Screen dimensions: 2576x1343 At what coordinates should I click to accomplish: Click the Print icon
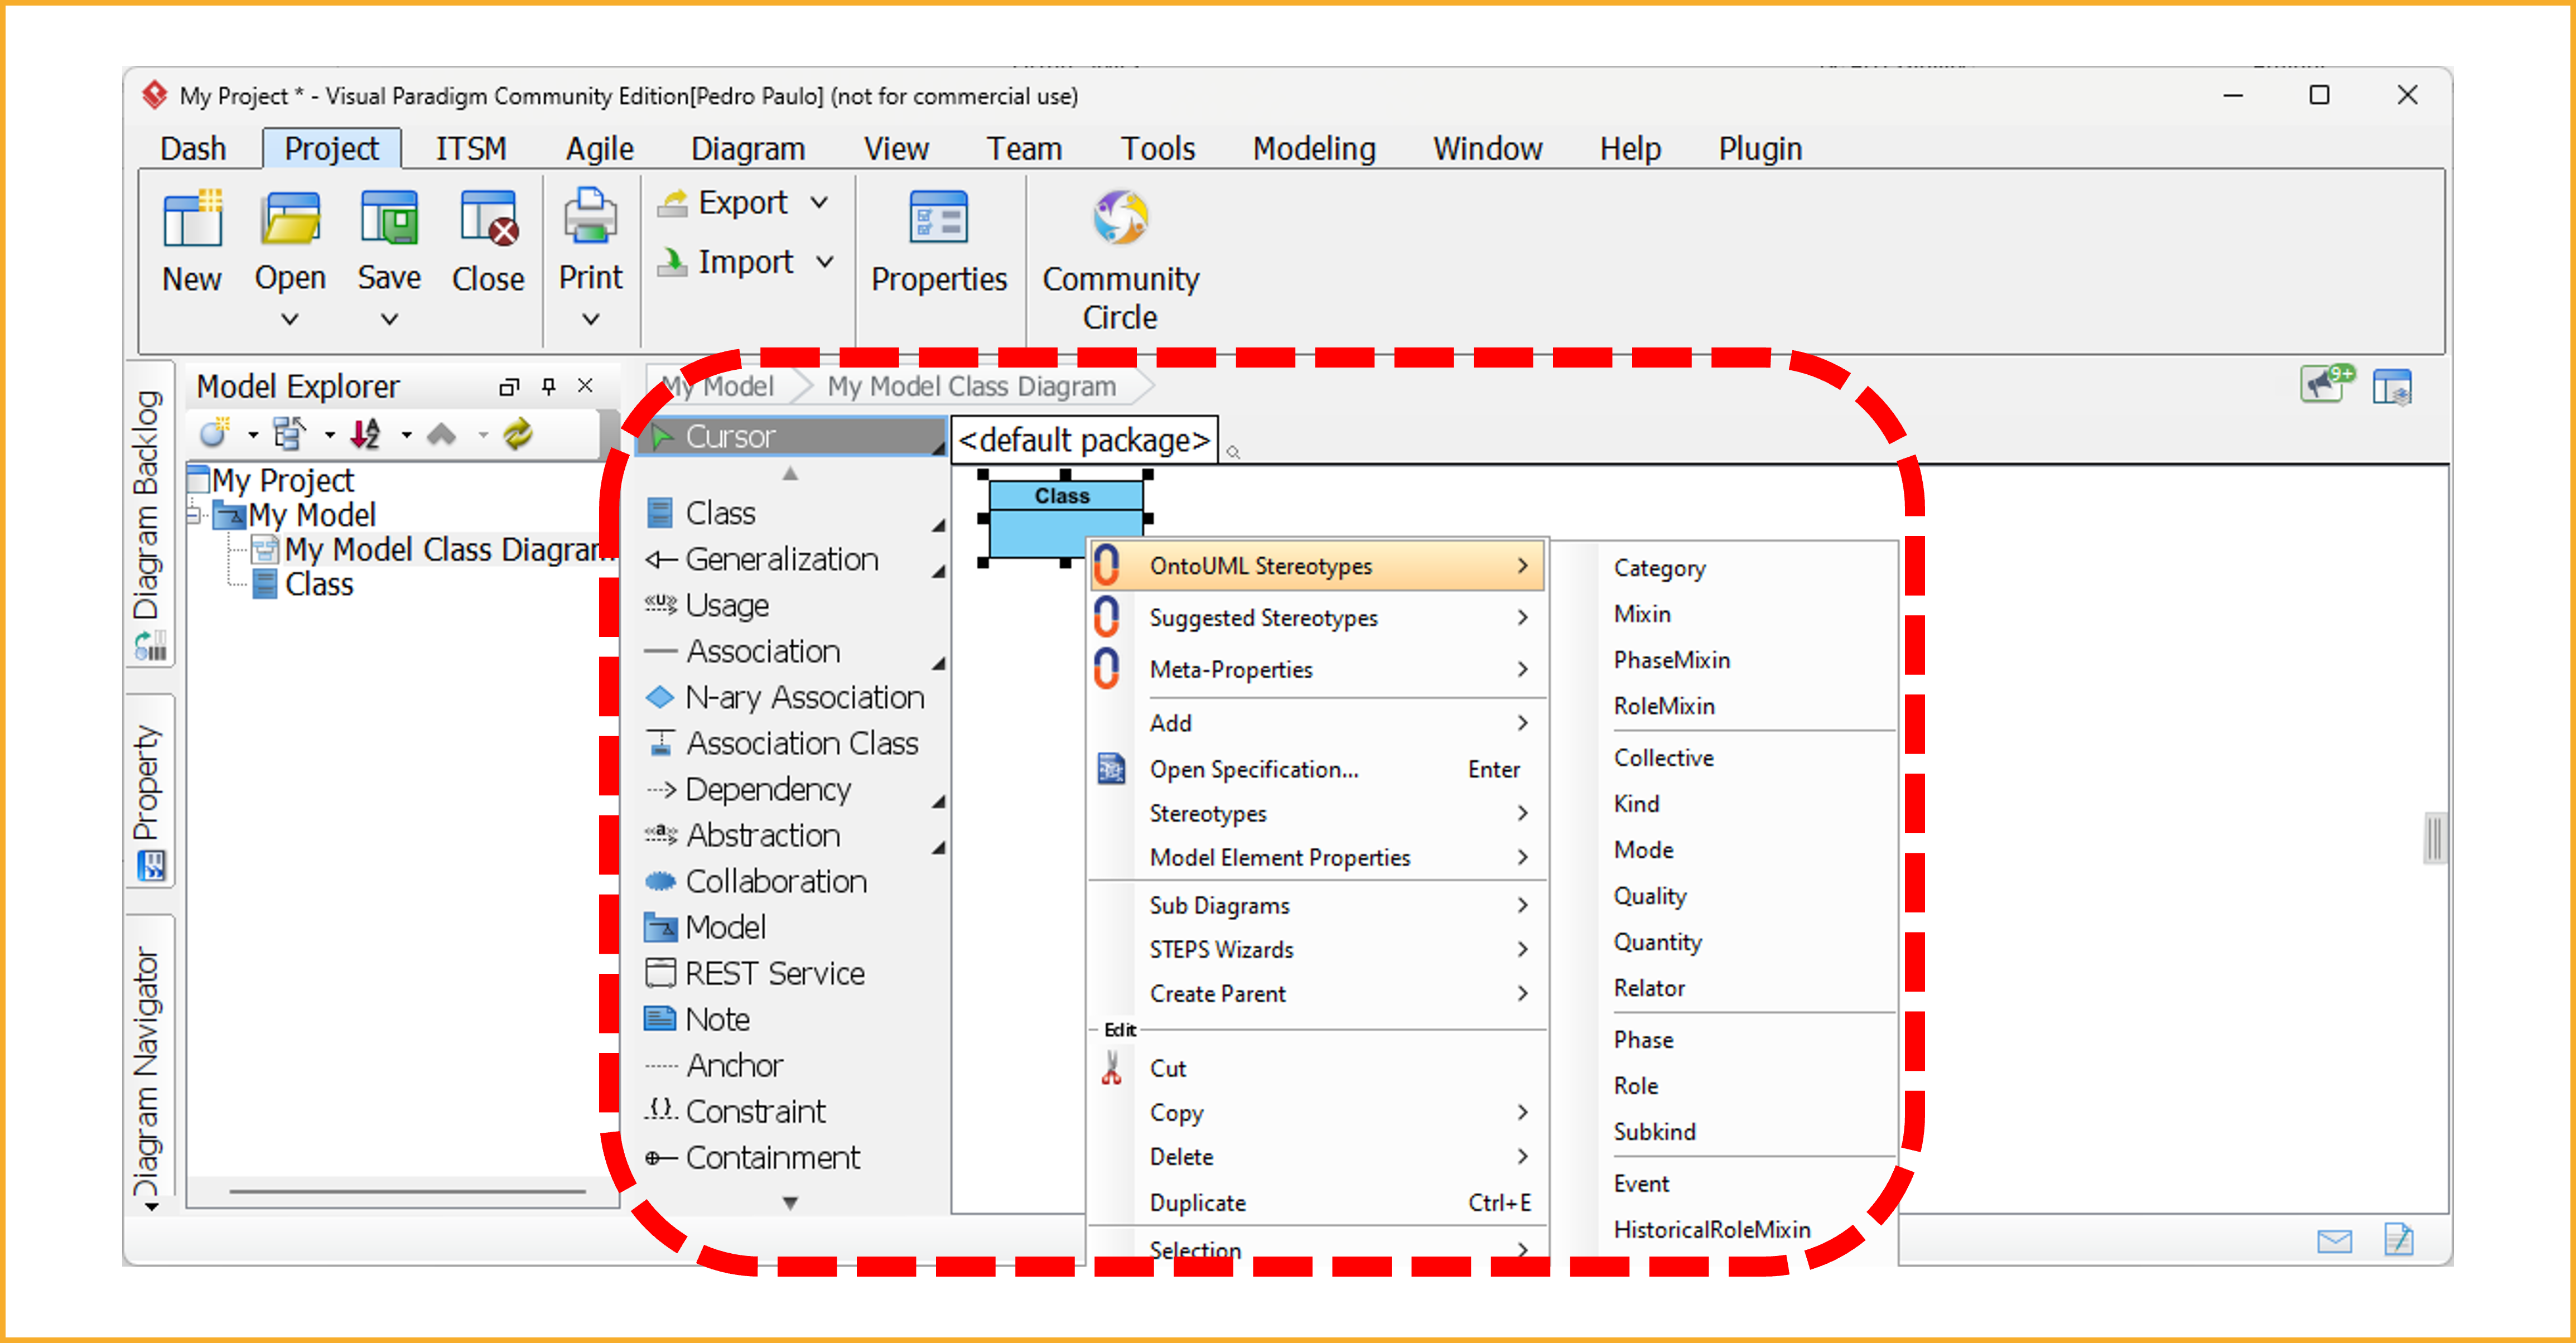click(x=590, y=217)
